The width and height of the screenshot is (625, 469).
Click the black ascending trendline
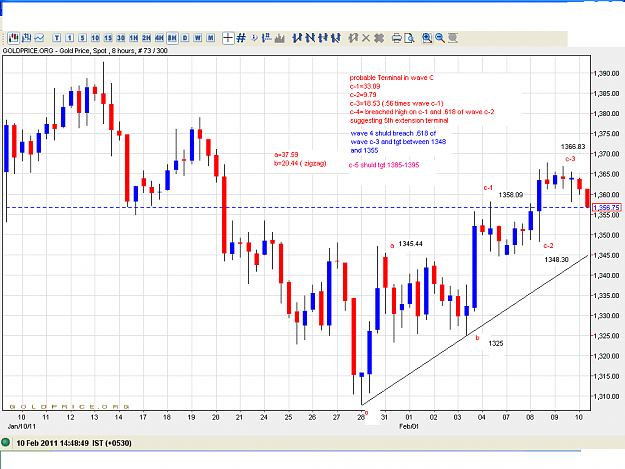point(474,330)
